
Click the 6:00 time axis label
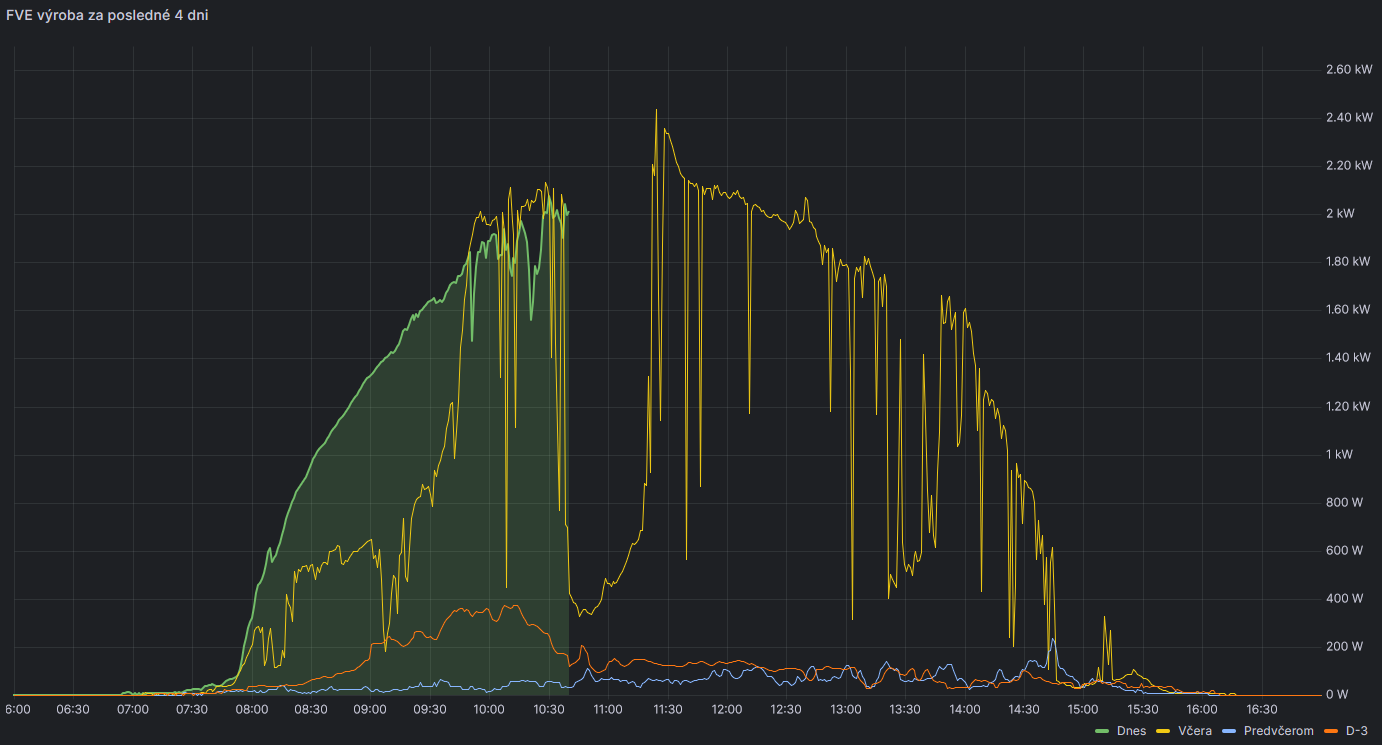pos(17,709)
